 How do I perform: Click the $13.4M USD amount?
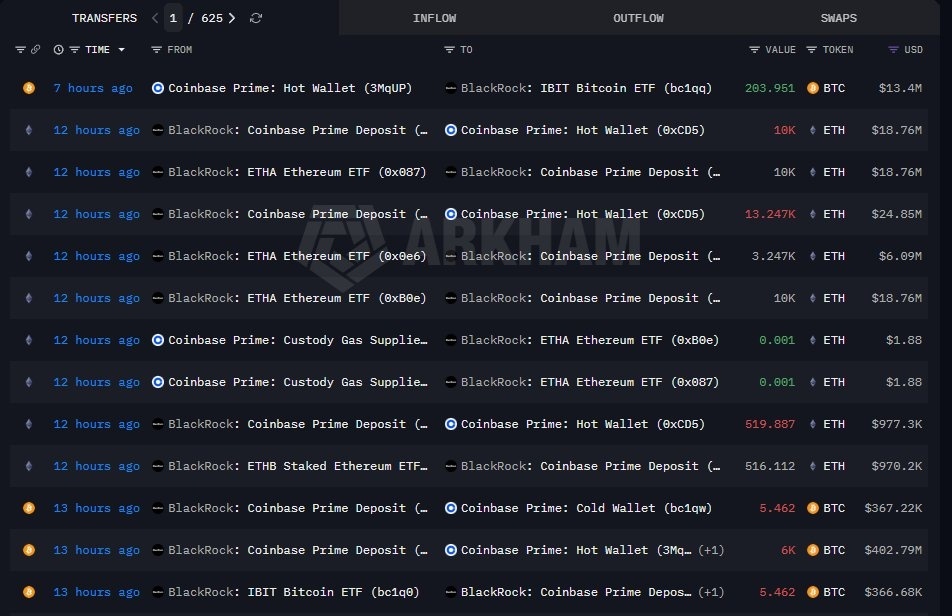click(x=900, y=88)
